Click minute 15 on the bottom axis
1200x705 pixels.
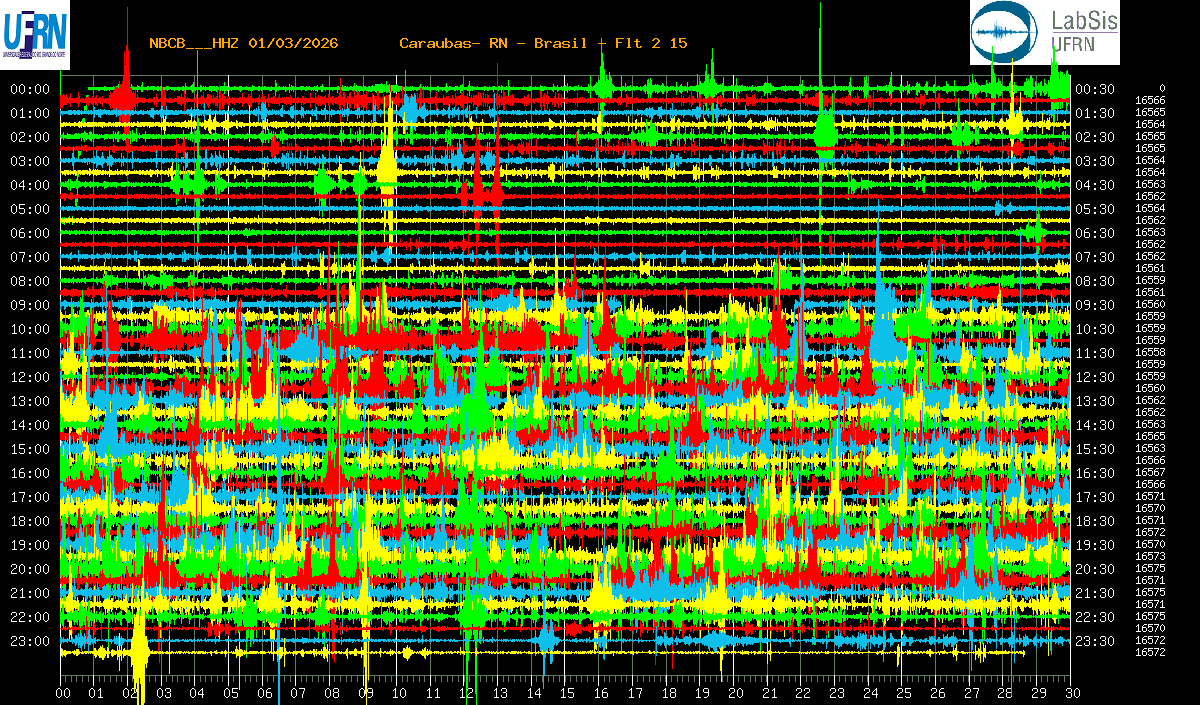click(x=566, y=693)
